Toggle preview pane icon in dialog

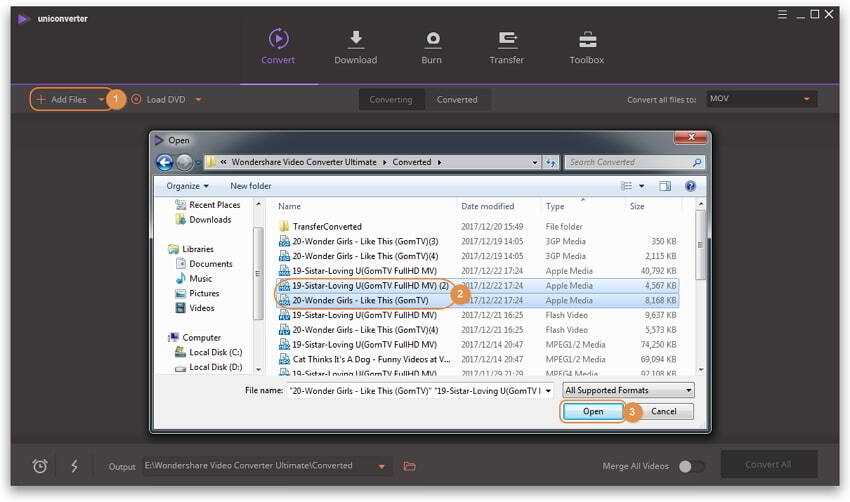(x=665, y=186)
